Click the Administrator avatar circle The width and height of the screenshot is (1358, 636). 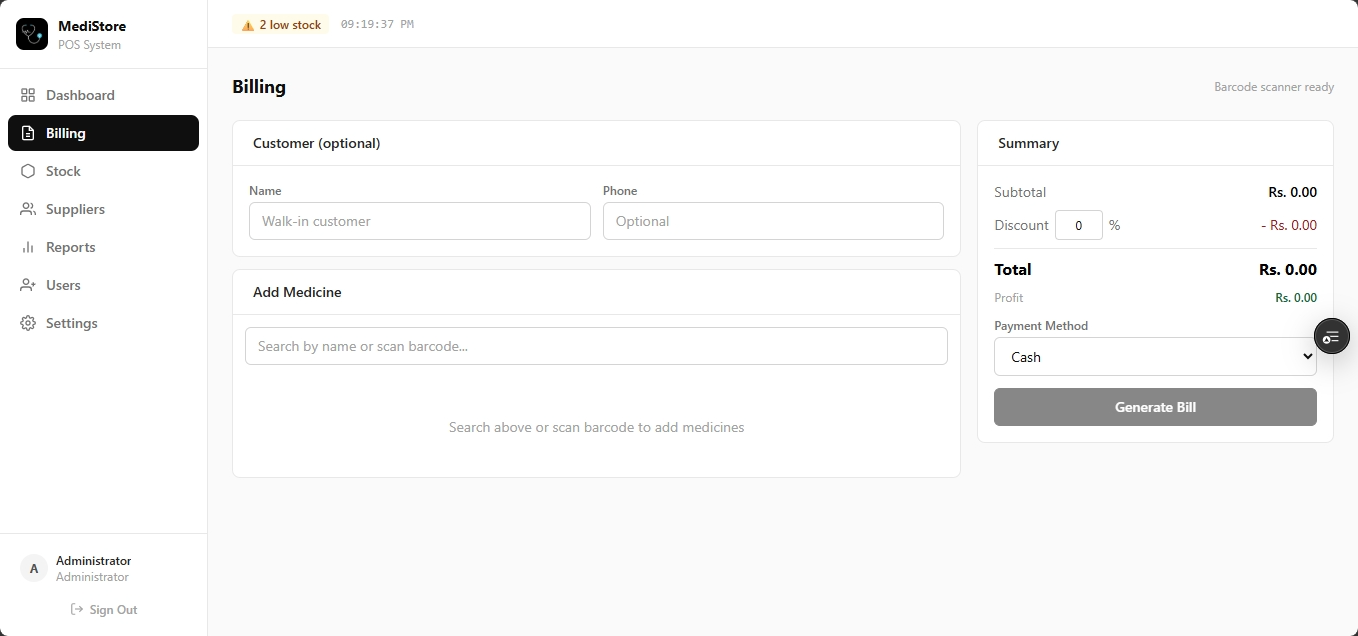coord(34,568)
